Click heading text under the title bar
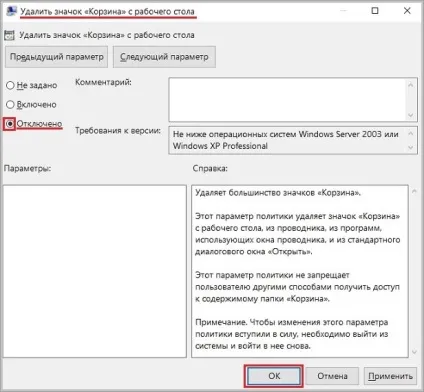The image size is (424, 392). [107, 35]
